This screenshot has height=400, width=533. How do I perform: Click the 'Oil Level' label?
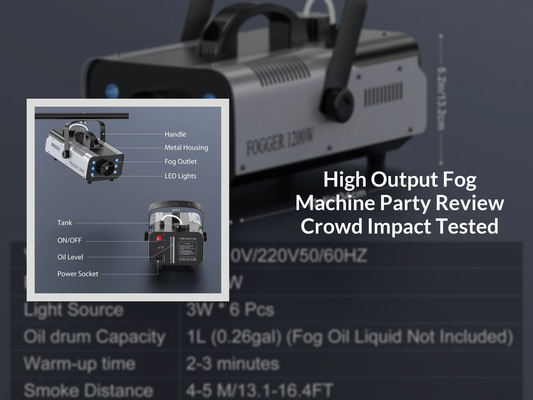70,257
